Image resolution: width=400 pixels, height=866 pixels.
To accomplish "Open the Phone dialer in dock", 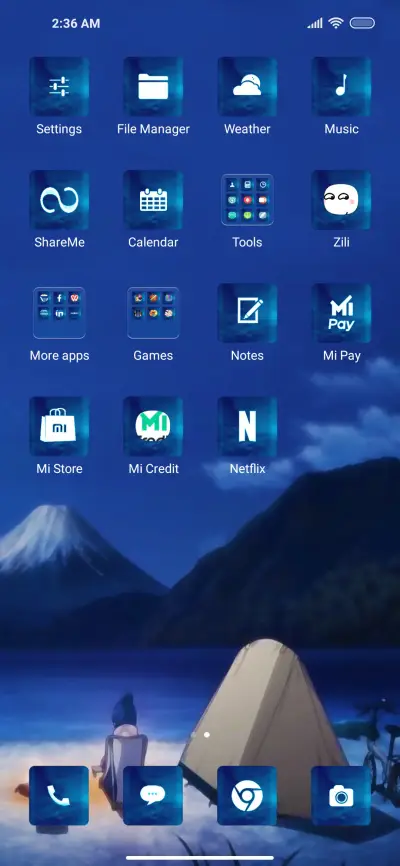I will point(59,795).
